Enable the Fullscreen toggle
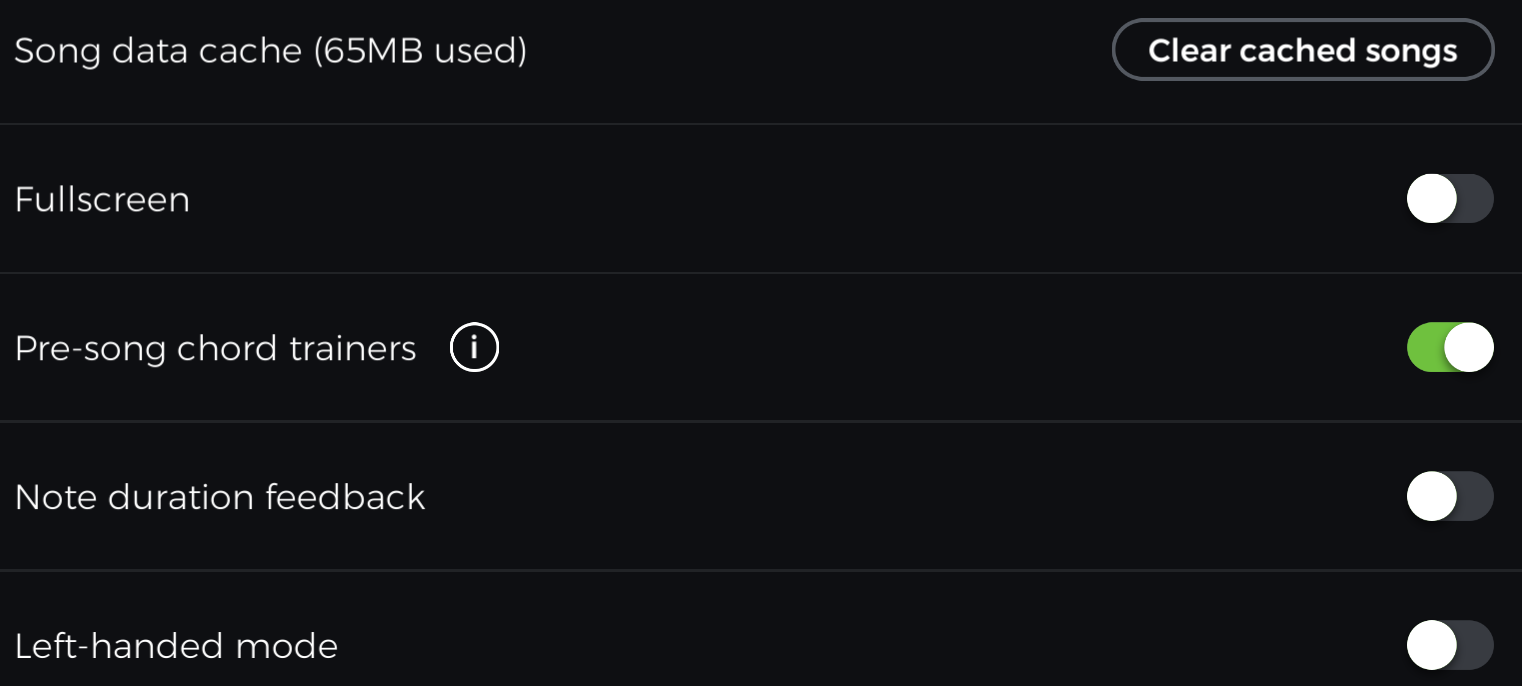Screen dimensions: 1522x686 pyautogui.click(x=1449, y=199)
